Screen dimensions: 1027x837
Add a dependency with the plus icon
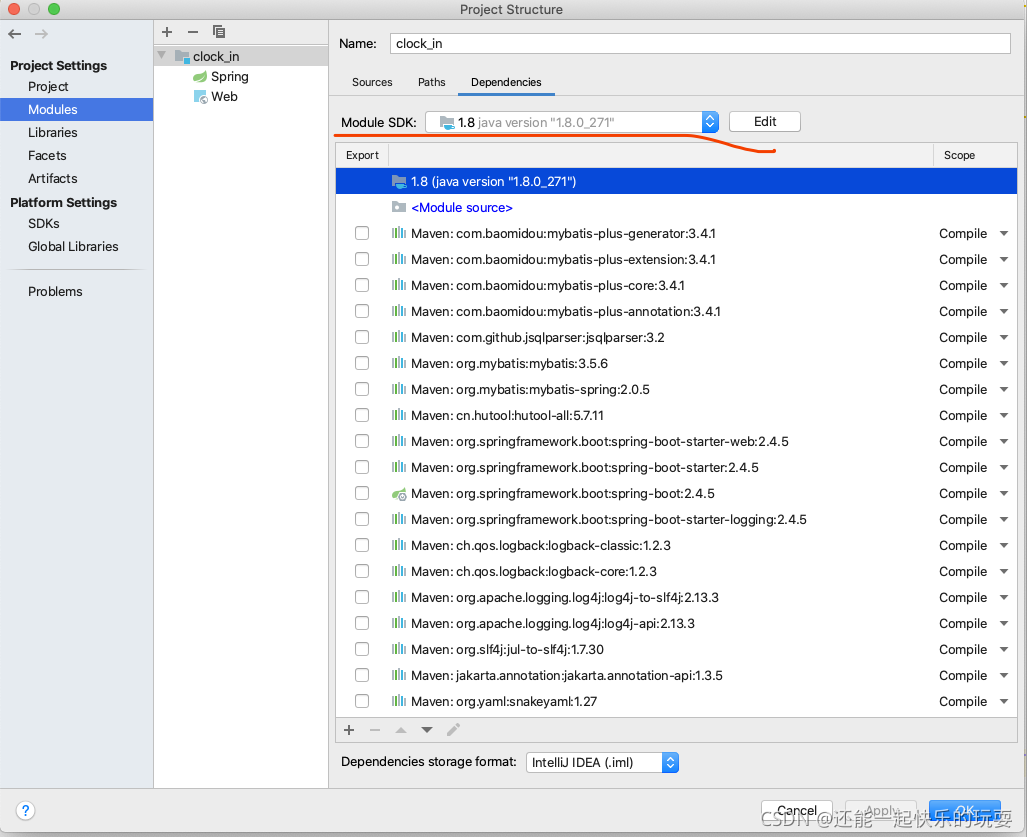(x=349, y=730)
